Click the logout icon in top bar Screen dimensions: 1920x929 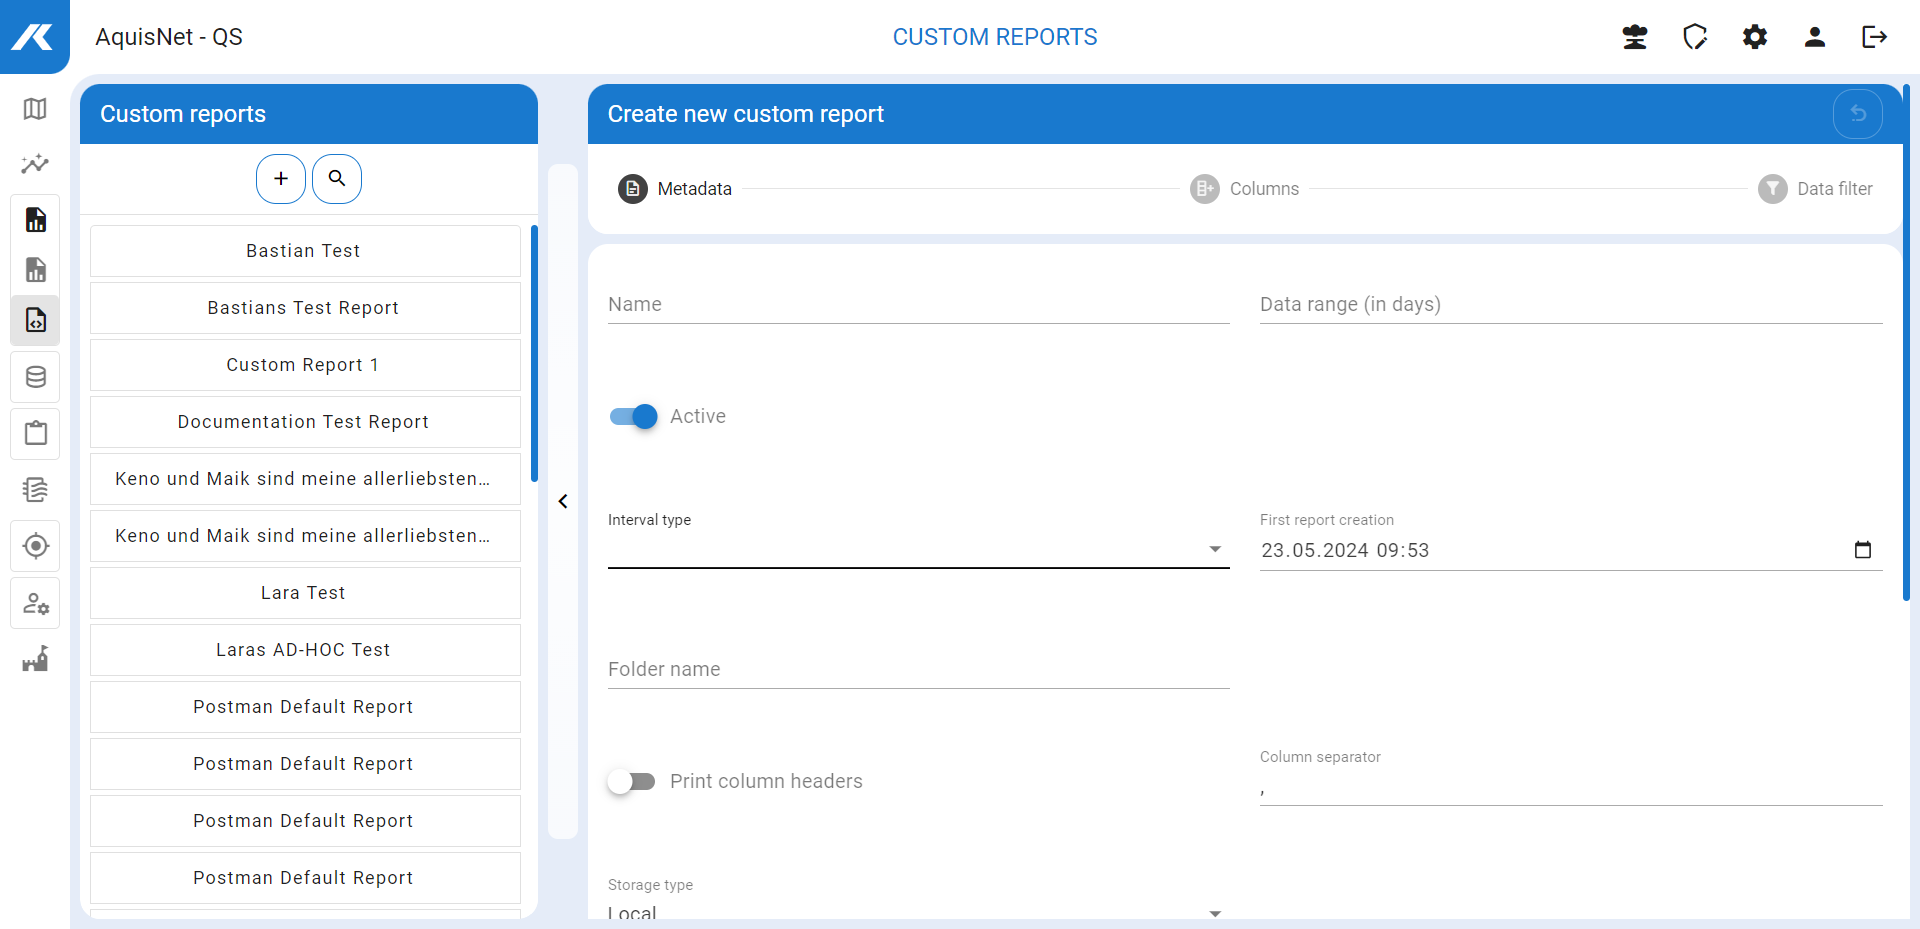(x=1874, y=37)
